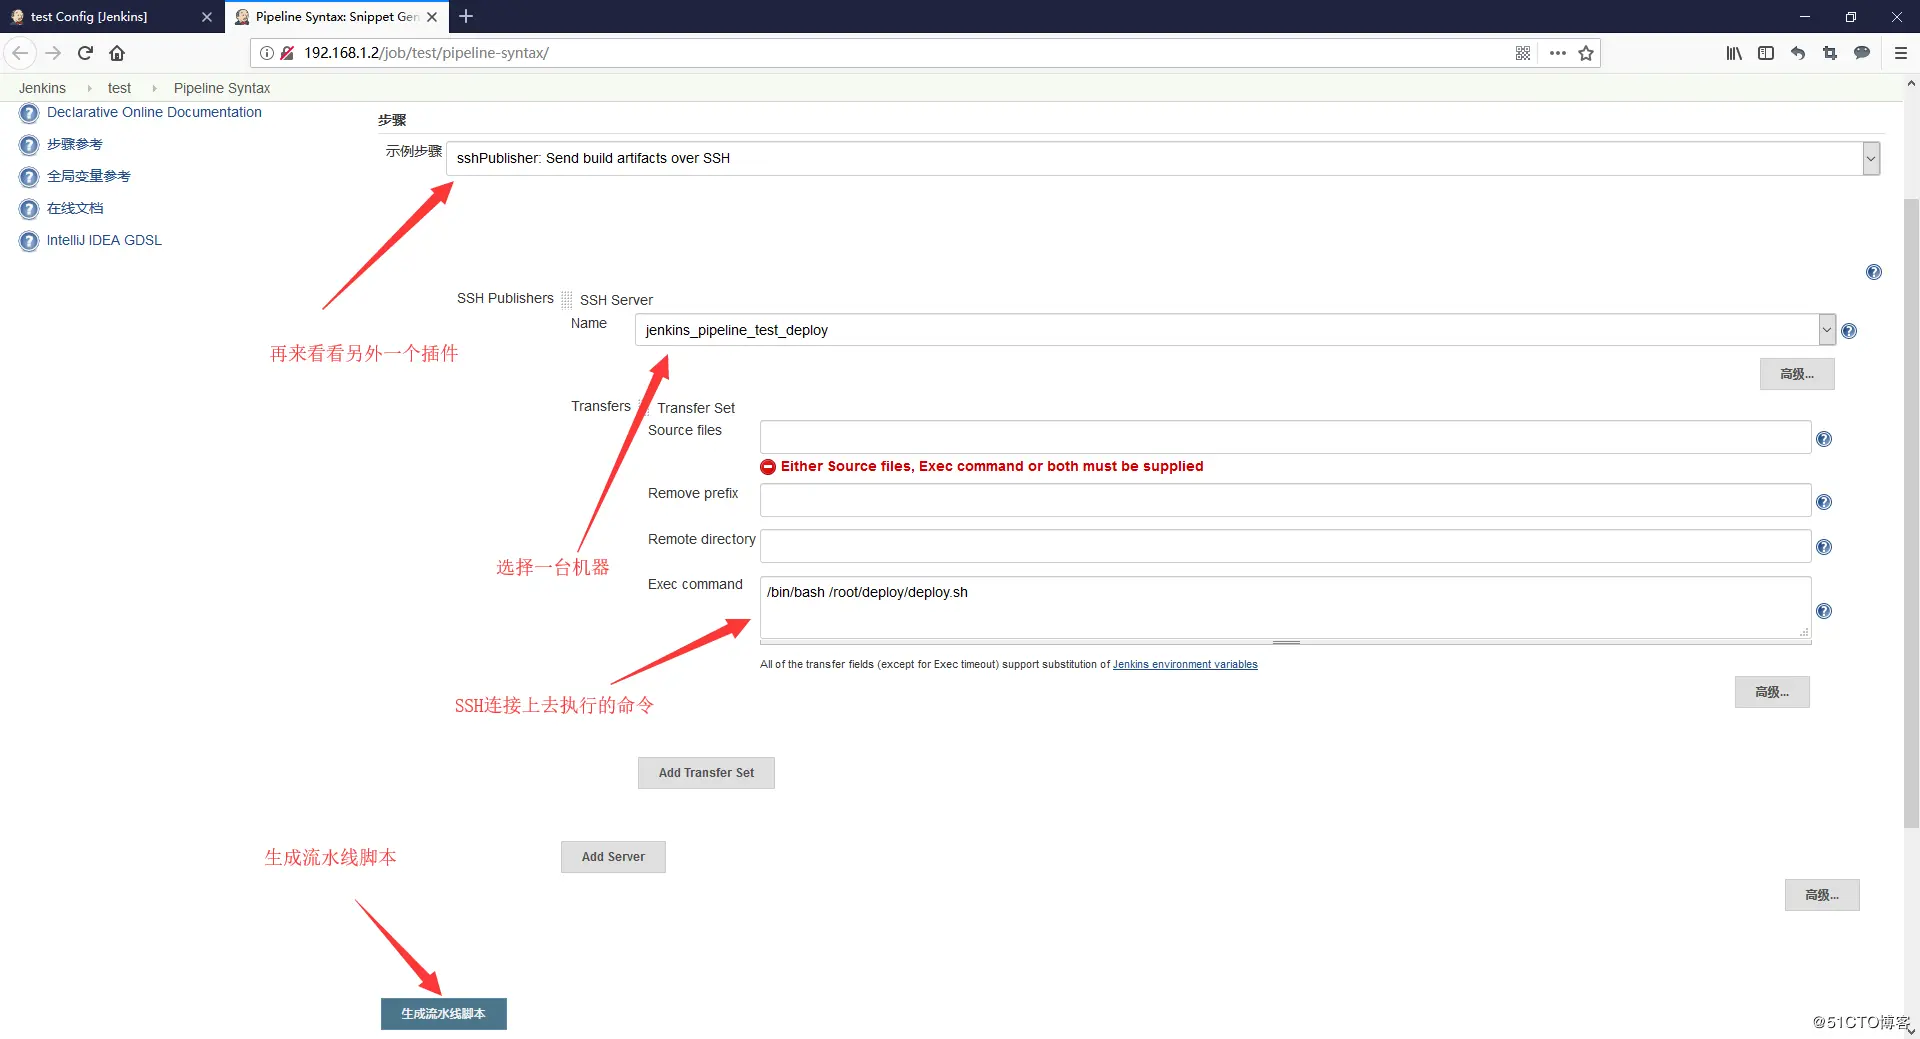Viewport: 1920px width, 1039px height.
Task: Click the browser Forward arrow
Action: point(54,53)
